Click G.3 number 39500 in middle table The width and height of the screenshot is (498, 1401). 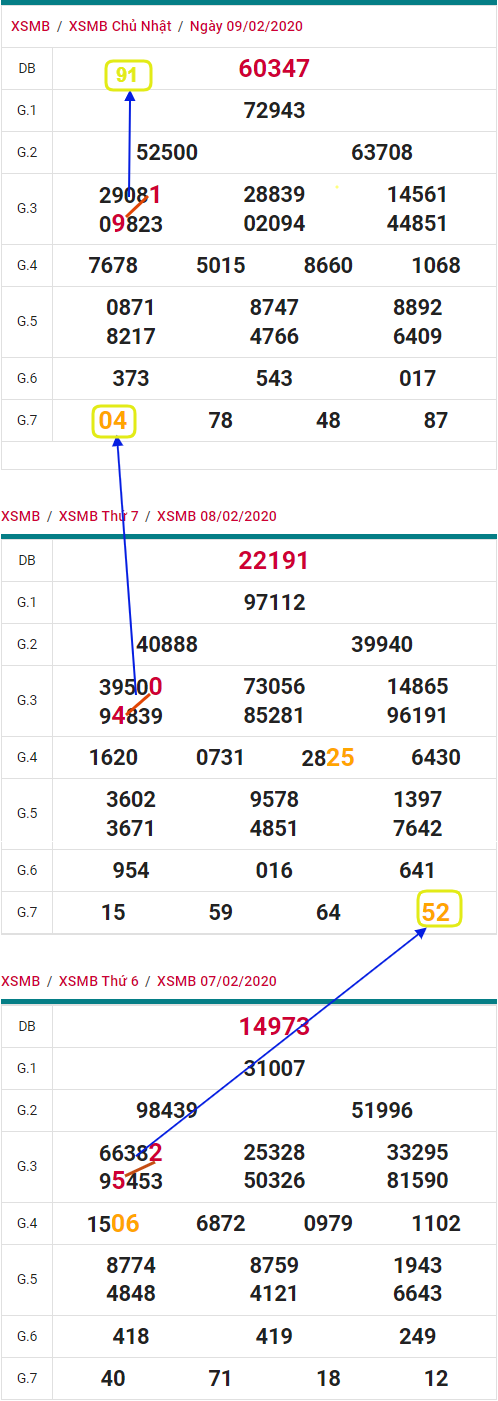point(131,687)
